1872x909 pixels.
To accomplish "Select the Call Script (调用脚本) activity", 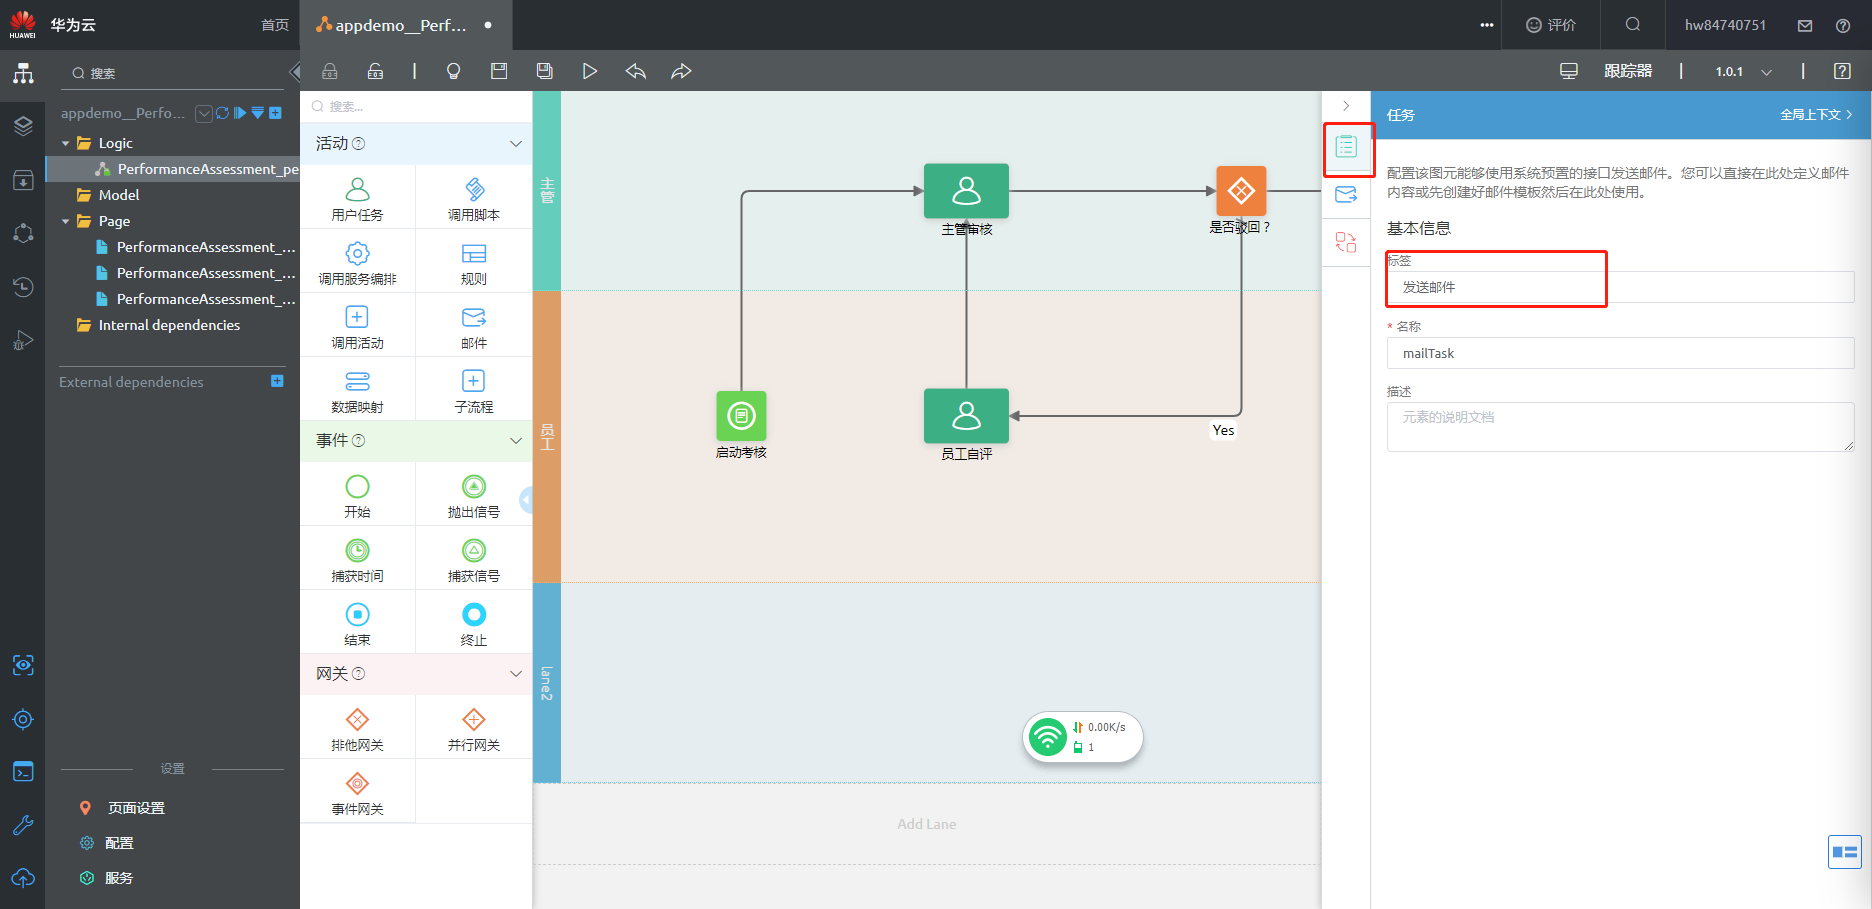I will coord(474,199).
